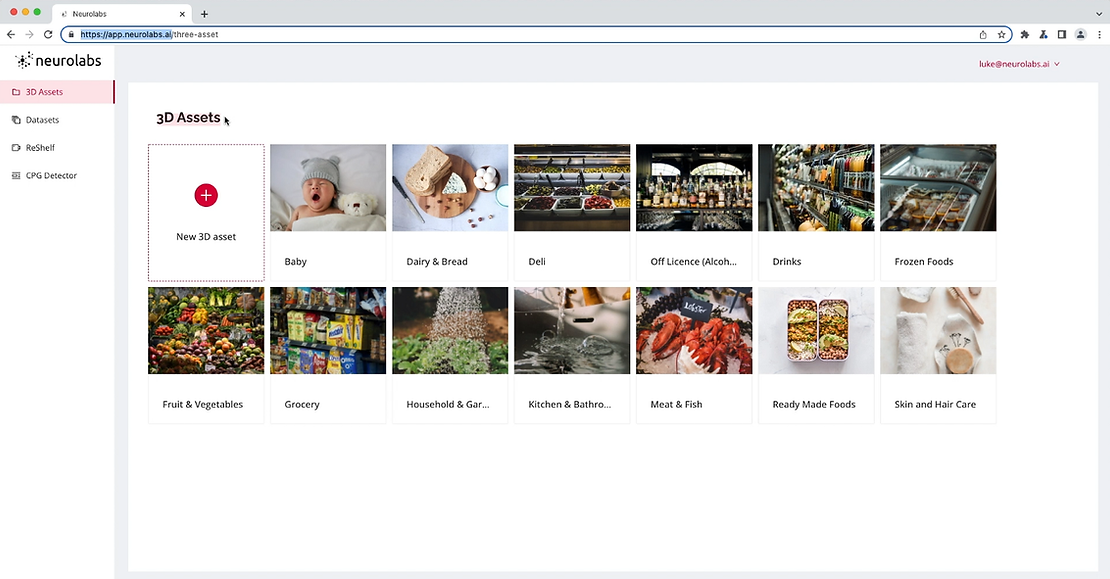
Task: Click the Frozen Foods thumbnail image
Action: tap(938, 188)
